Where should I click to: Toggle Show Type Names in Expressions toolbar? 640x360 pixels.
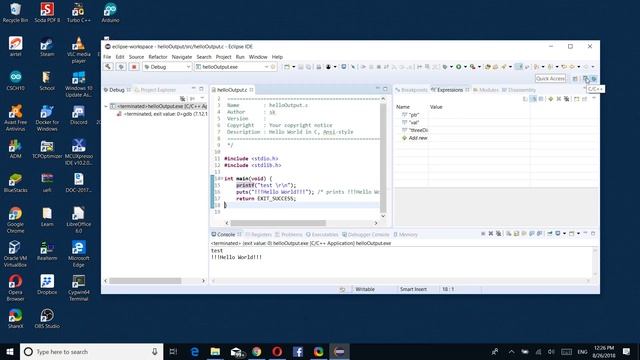(525, 99)
